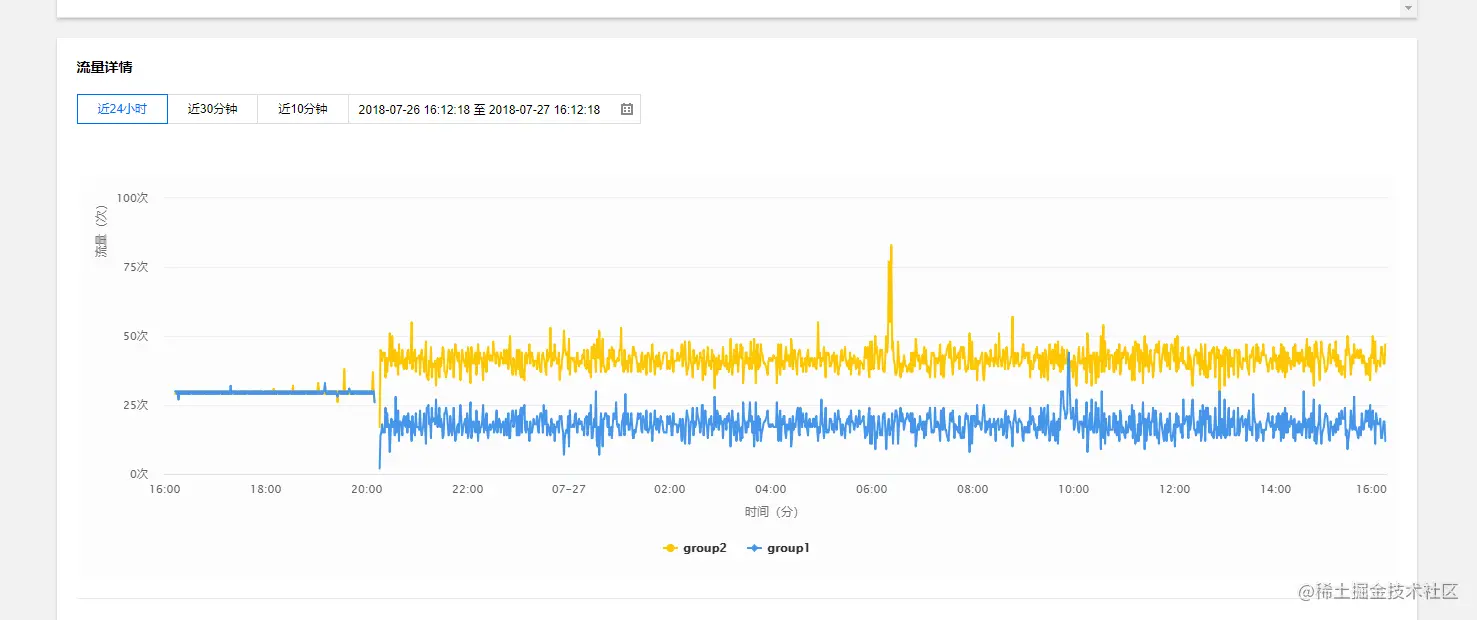
Task: Click the 06:00 x-axis tick label
Action: pos(871,489)
